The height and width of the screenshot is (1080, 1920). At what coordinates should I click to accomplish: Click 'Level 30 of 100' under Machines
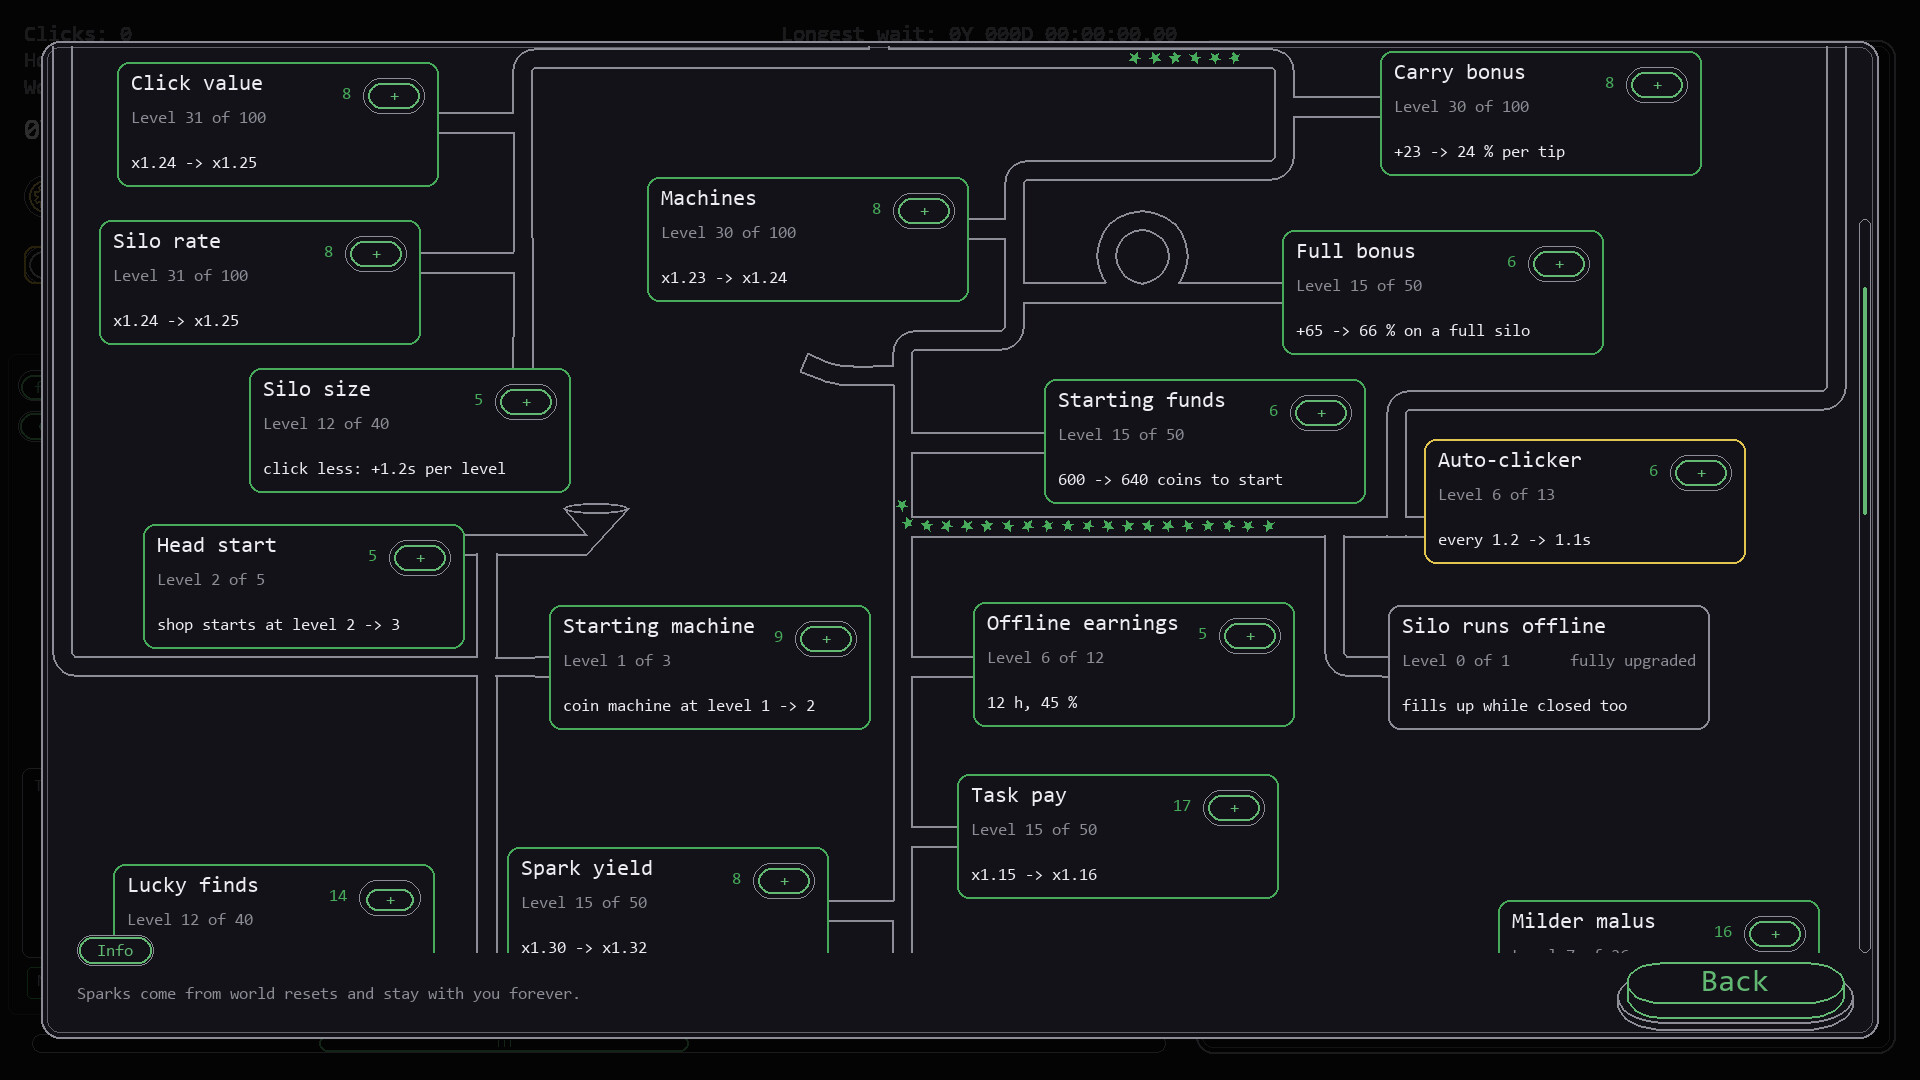[728, 233]
